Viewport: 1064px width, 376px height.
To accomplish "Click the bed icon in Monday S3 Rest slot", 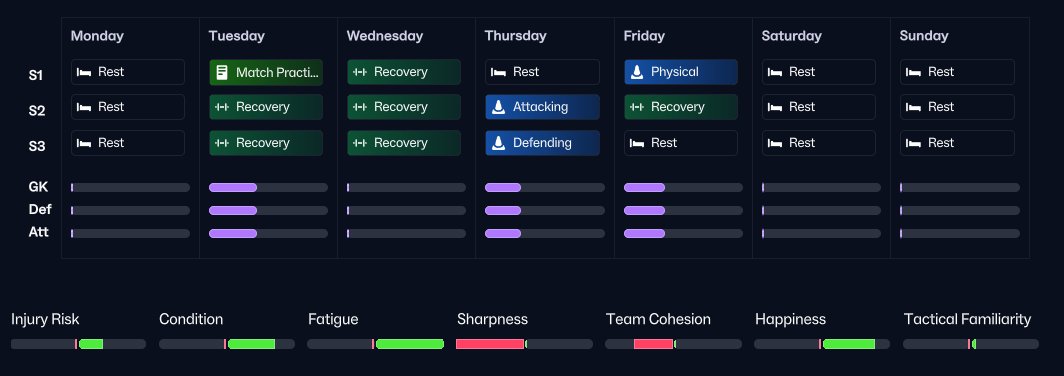I will tap(84, 143).
